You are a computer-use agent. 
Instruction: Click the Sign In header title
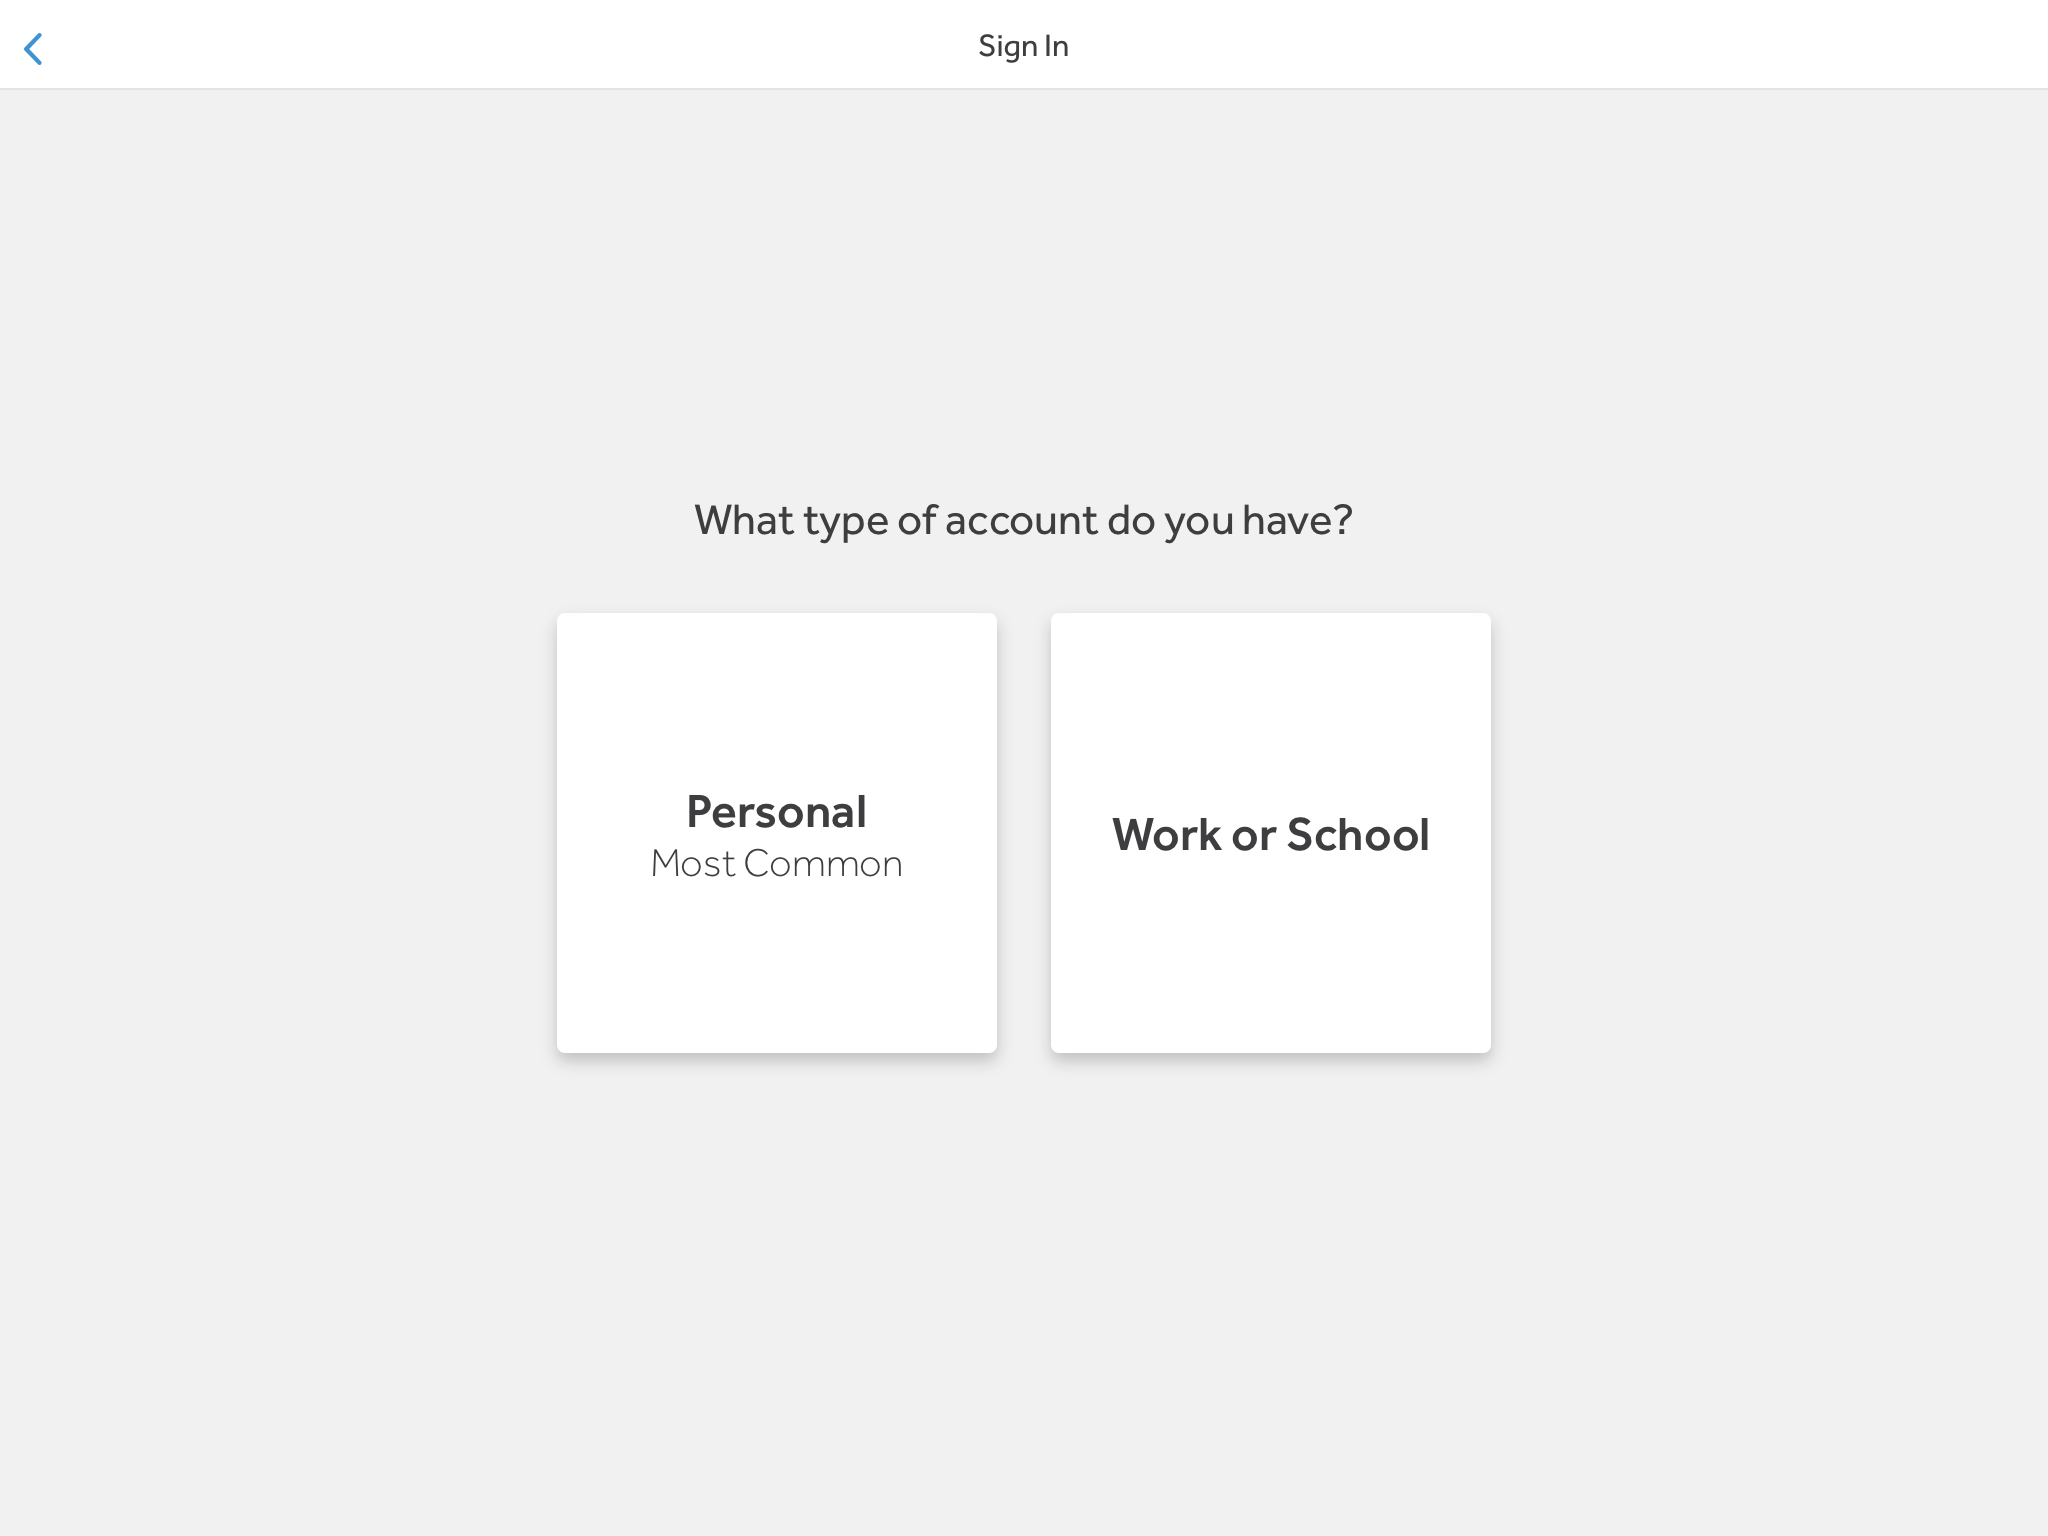1023,46
